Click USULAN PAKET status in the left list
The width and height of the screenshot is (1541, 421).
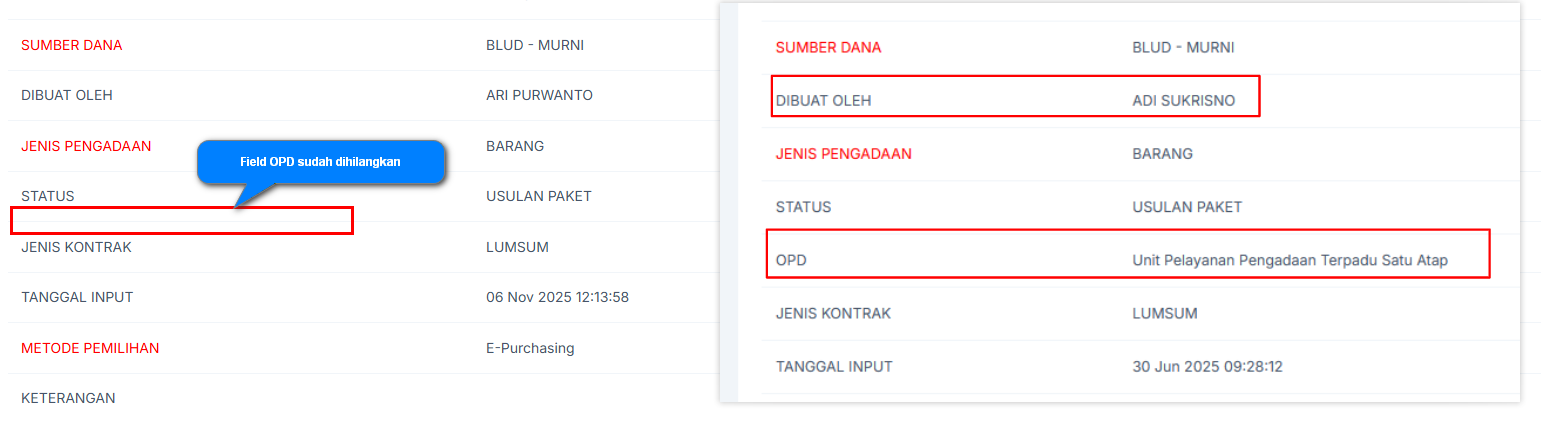539,196
